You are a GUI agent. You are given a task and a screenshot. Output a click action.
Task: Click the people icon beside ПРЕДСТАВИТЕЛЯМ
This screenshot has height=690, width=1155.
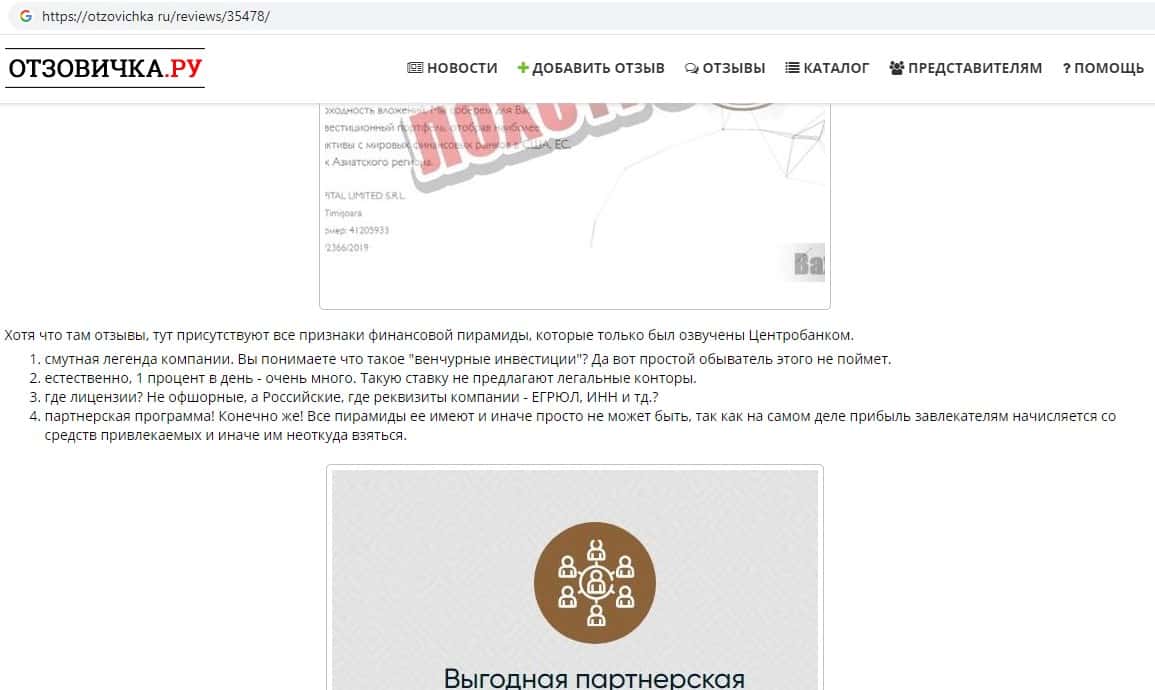point(896,68)
